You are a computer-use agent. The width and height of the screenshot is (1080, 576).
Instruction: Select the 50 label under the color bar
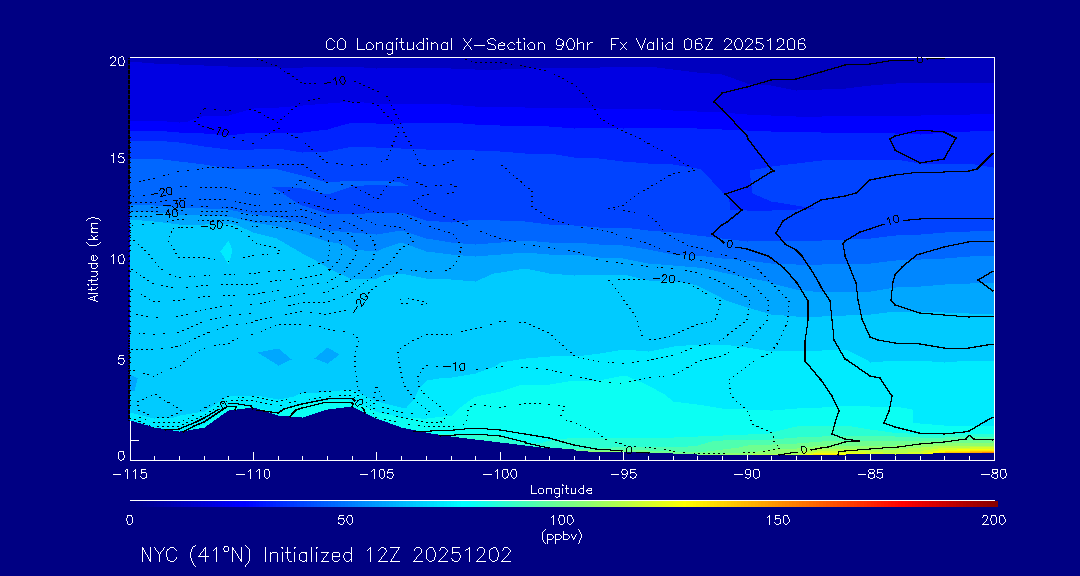(345, 520)
